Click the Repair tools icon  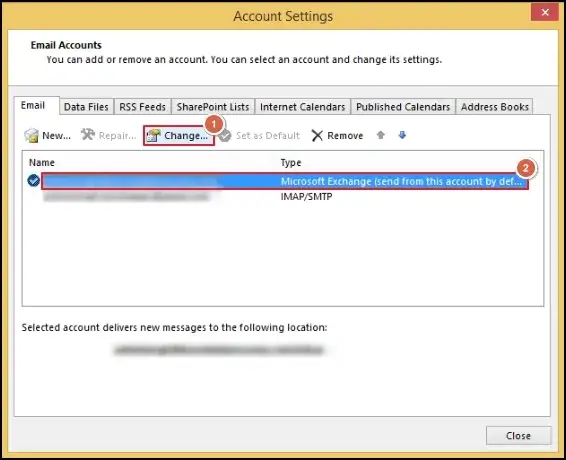coord(88,135)
